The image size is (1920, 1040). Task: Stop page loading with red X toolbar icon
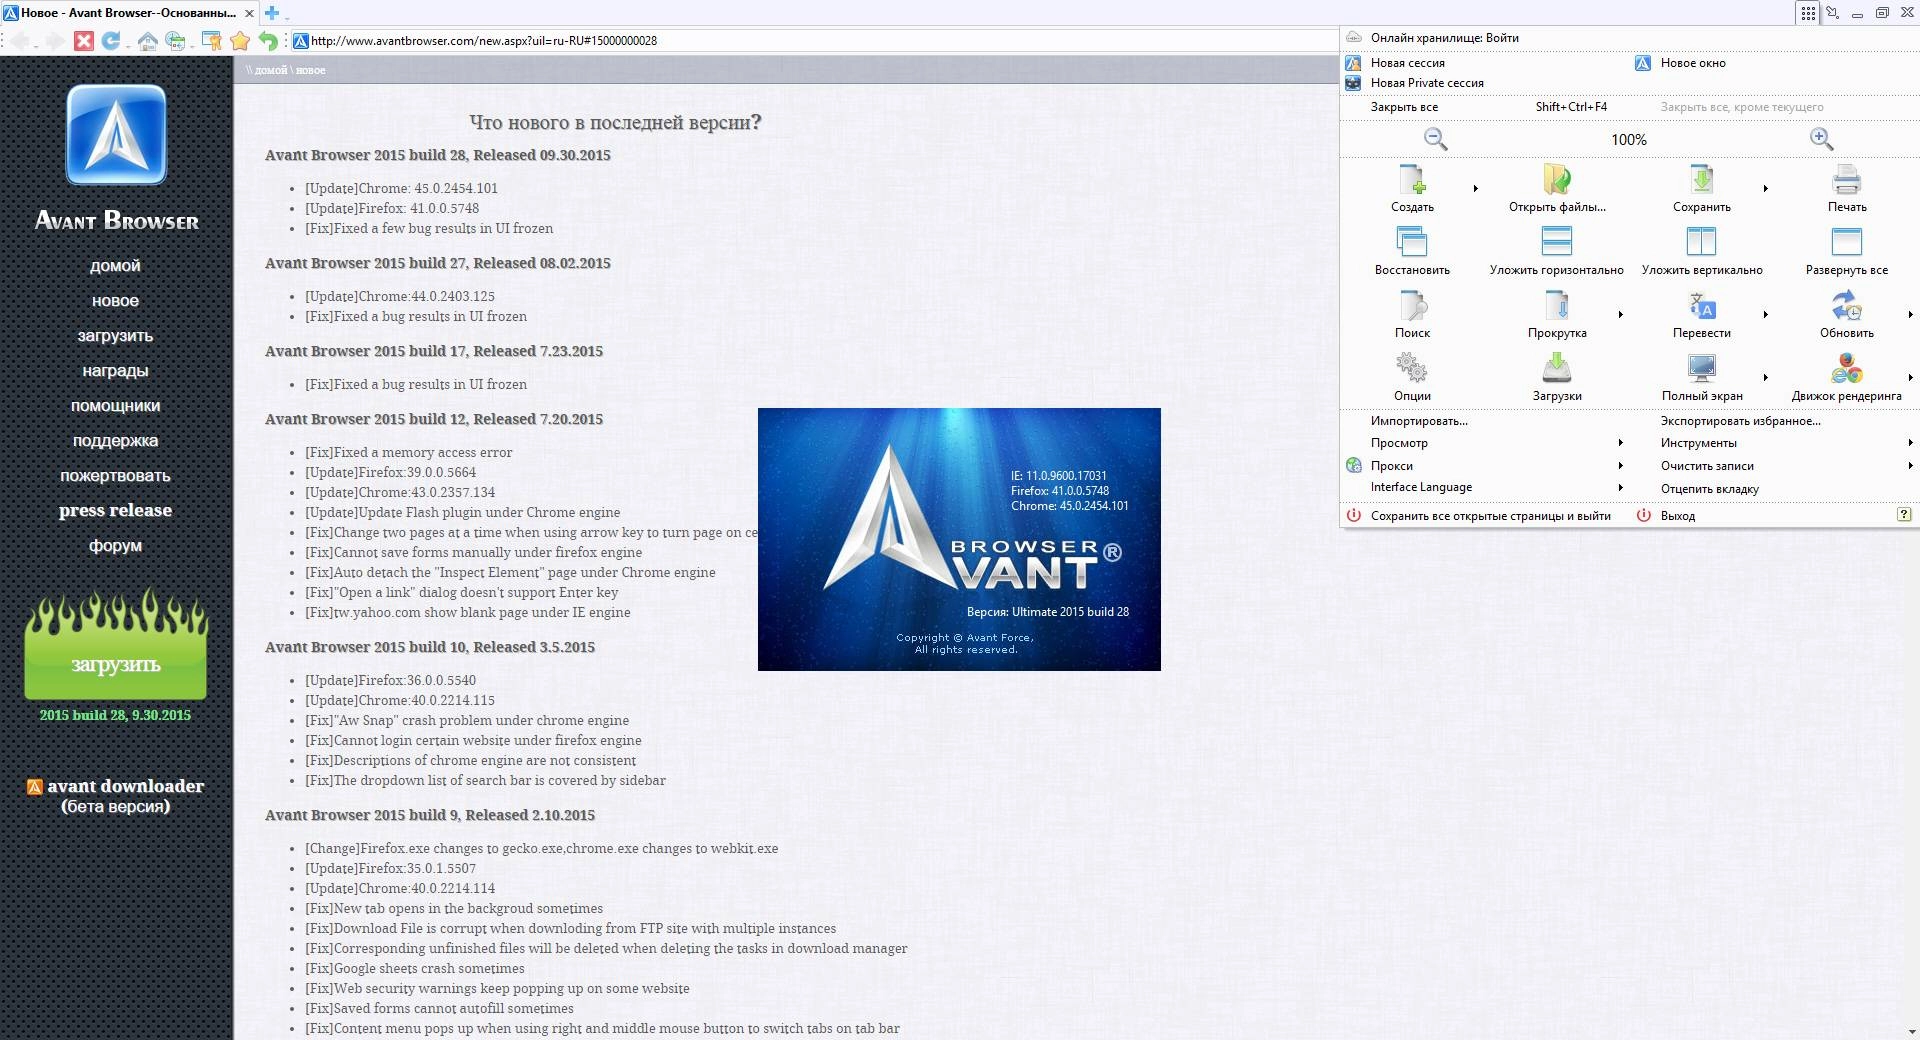[84, 41]
